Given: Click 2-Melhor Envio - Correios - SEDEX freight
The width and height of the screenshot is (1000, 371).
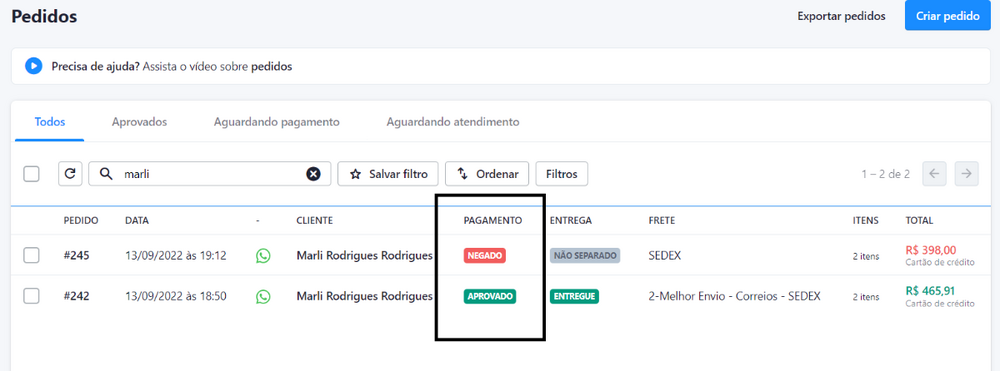Looking at the screenshot, I should (x=734, y=296).
